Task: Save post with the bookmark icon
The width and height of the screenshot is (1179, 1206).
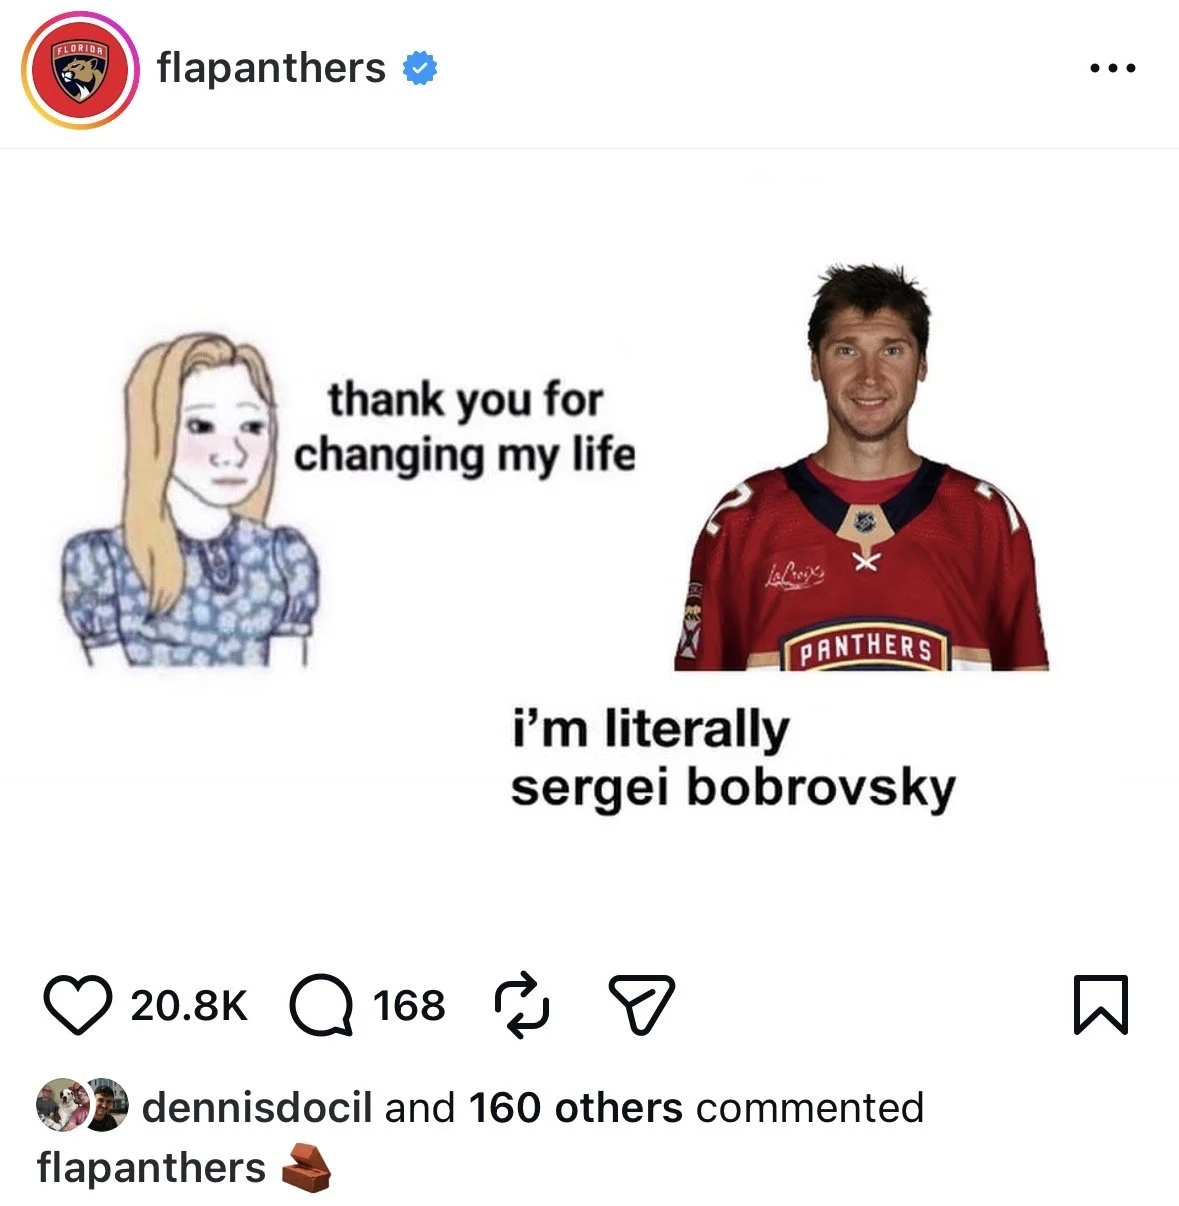Action: tap(1101, 1004)
